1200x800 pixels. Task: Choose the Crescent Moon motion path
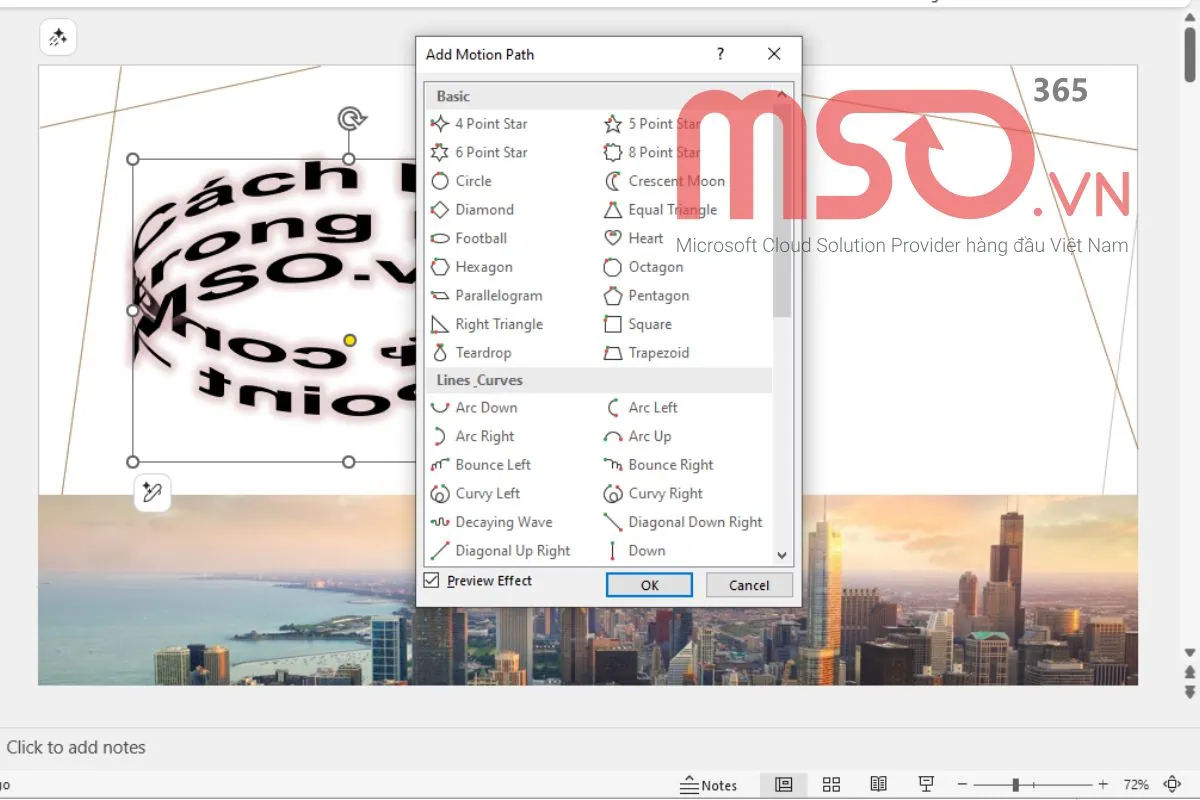tap(676, 181)
